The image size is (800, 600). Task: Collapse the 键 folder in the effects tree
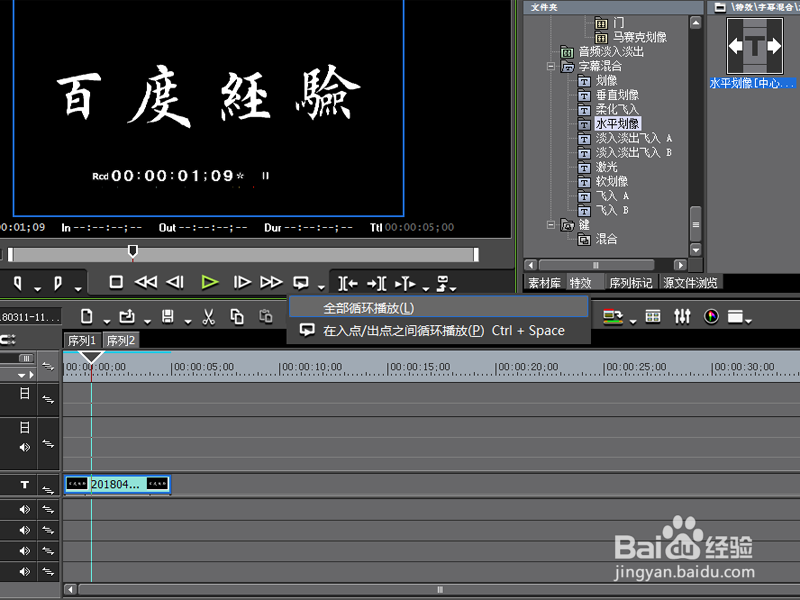coord(551,224)
